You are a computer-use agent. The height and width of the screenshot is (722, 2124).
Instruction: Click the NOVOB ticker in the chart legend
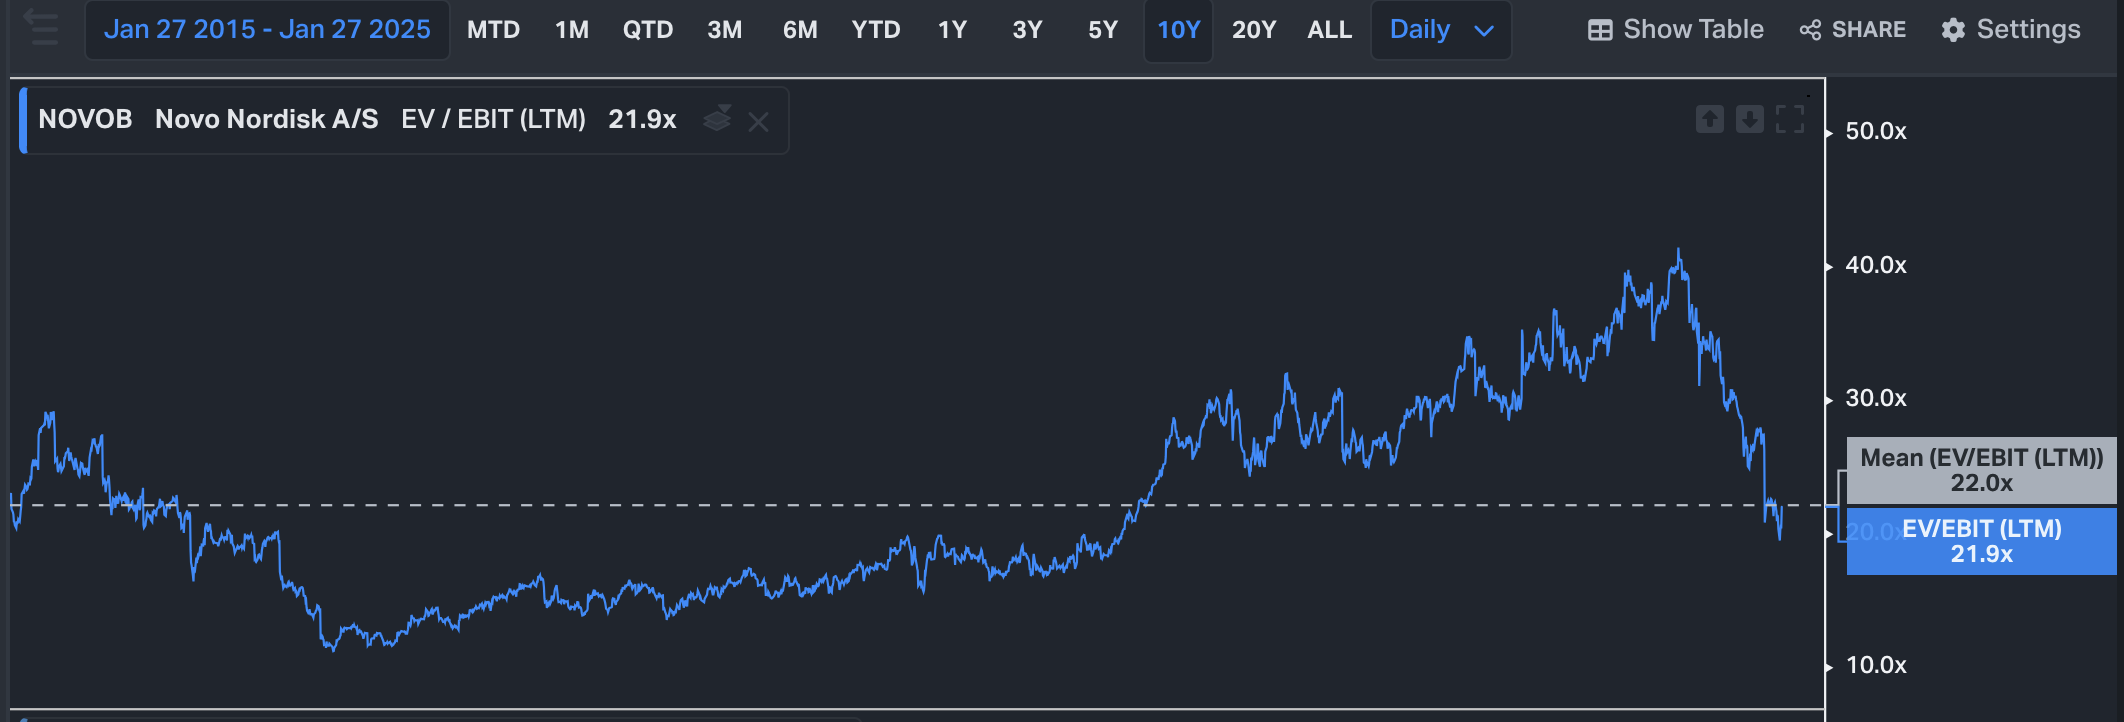[85, 119]
